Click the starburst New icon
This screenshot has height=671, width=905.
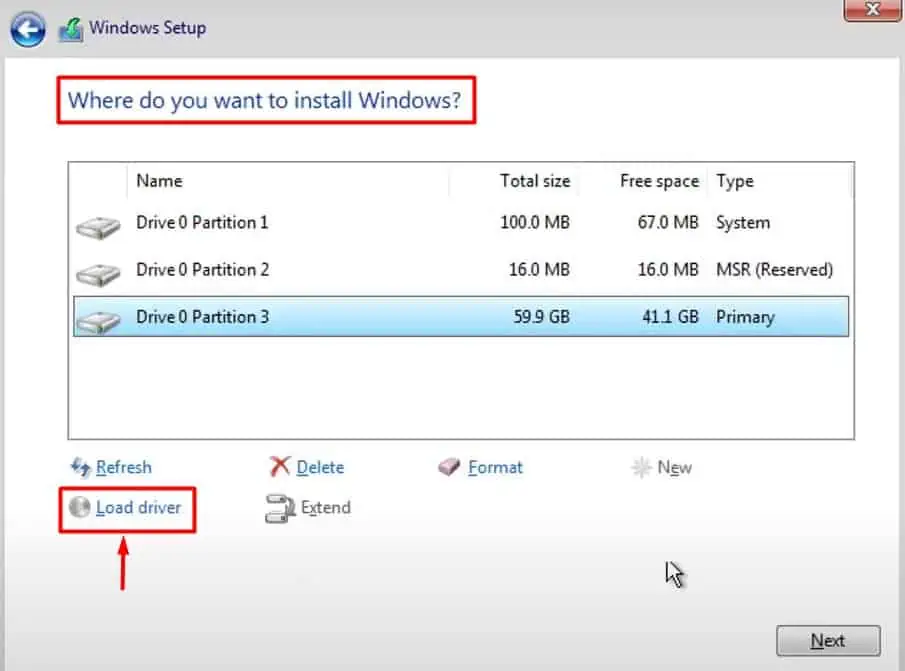641,467
